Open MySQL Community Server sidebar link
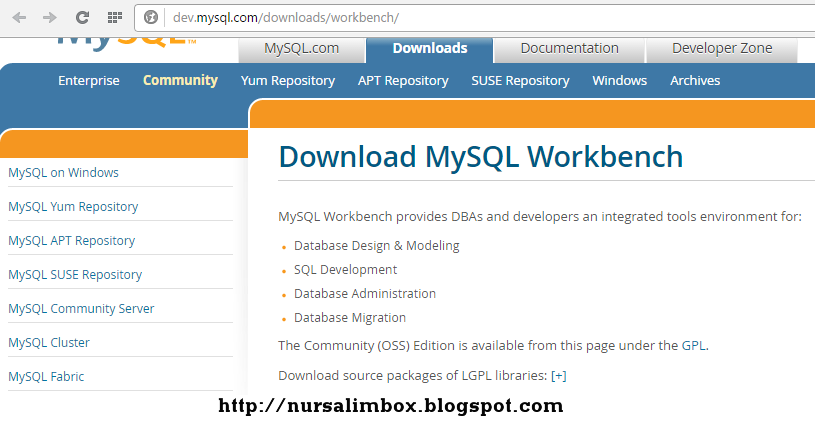The width and height of the screenshot is (815, 435). pyautogui.click(x=82, y=309)
